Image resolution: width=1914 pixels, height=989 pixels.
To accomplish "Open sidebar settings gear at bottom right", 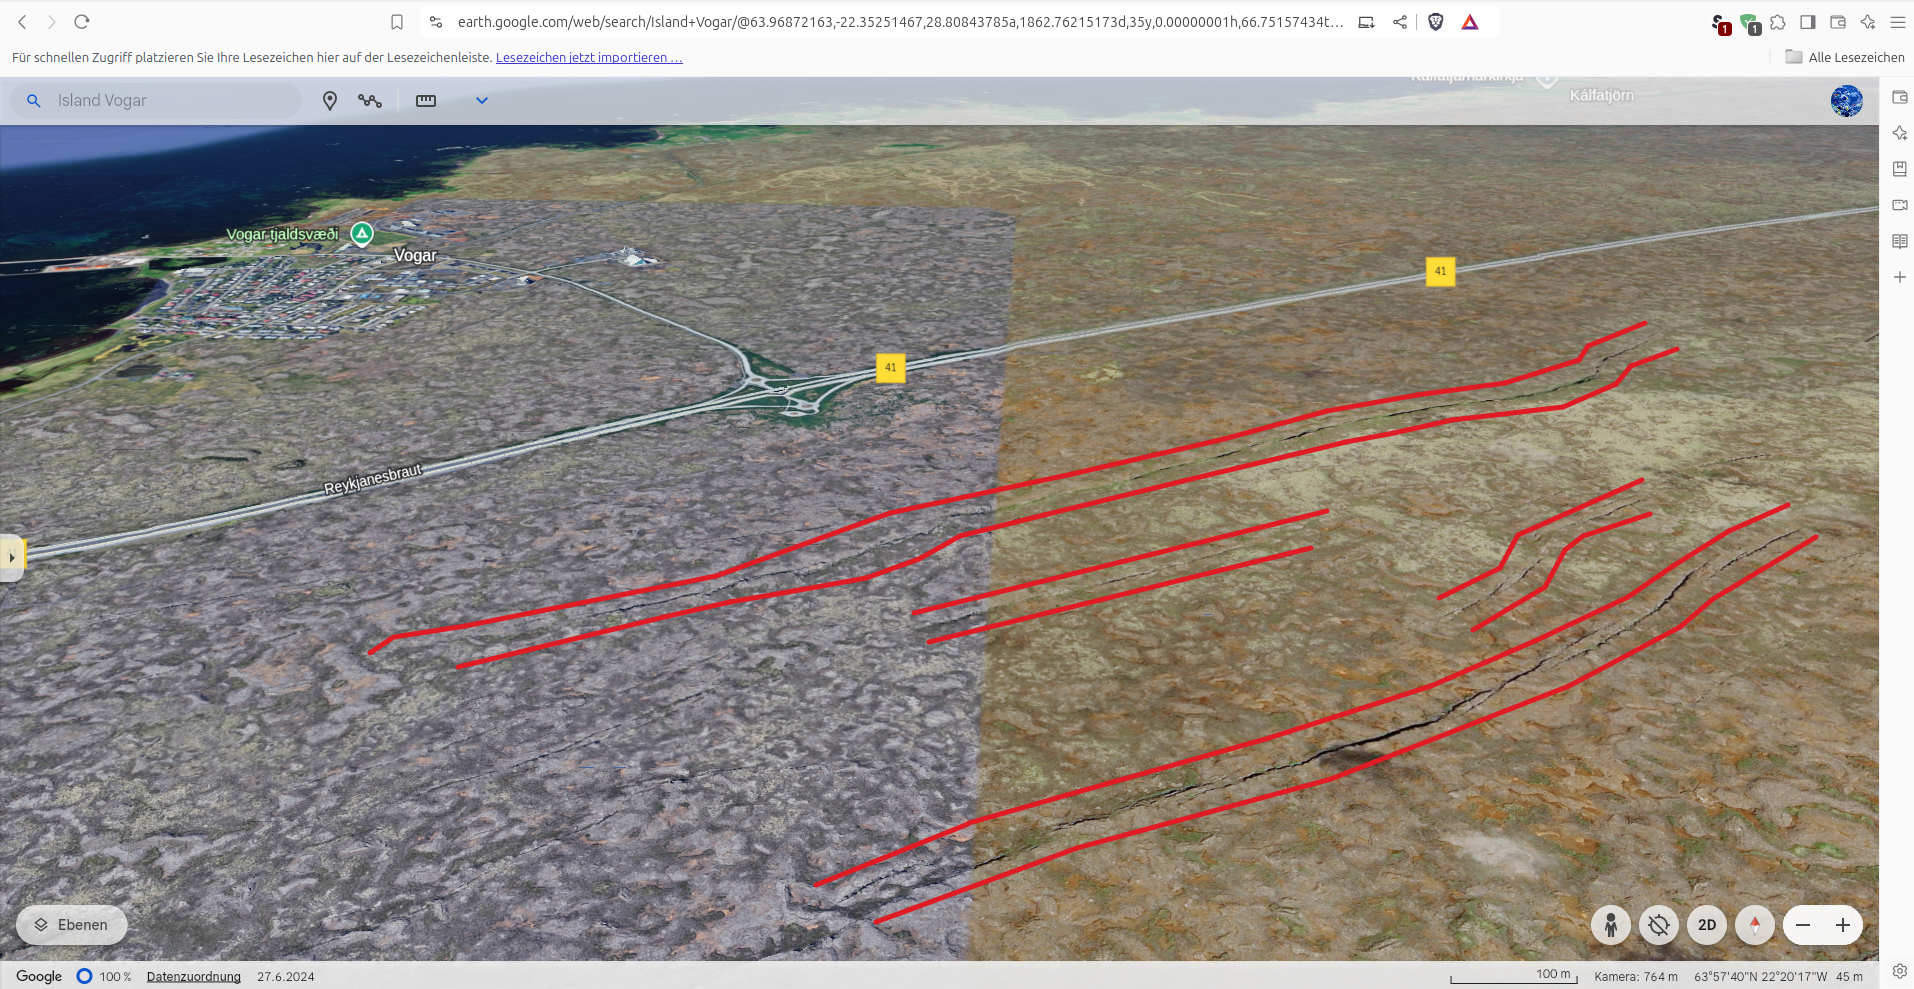I will point(1900,971).
